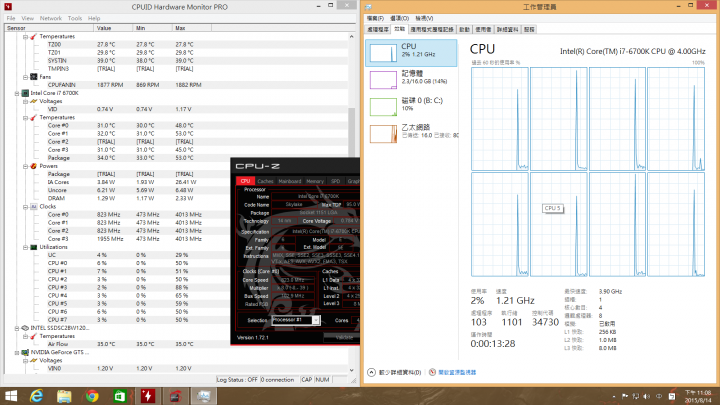Screen dimensions: 720x405
Task: Open the Windows Start button
Action: pos(10,396)
